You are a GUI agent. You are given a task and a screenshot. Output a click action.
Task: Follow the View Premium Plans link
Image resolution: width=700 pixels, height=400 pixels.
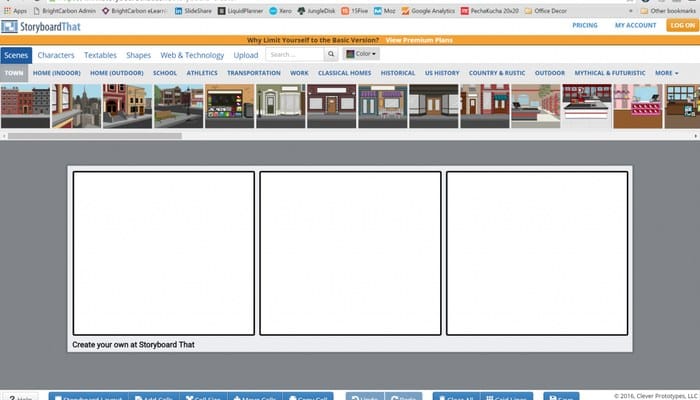[x=419, y=40]
